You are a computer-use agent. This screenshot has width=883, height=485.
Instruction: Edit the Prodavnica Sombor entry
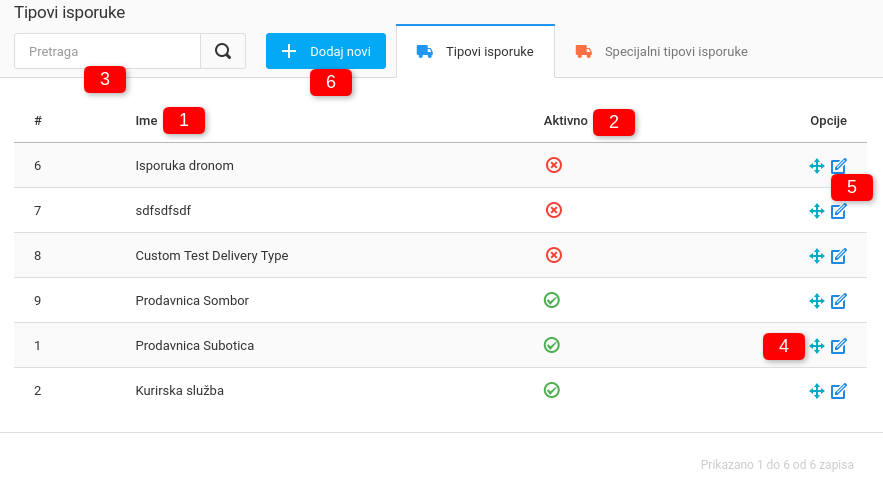tap(839, 301)
